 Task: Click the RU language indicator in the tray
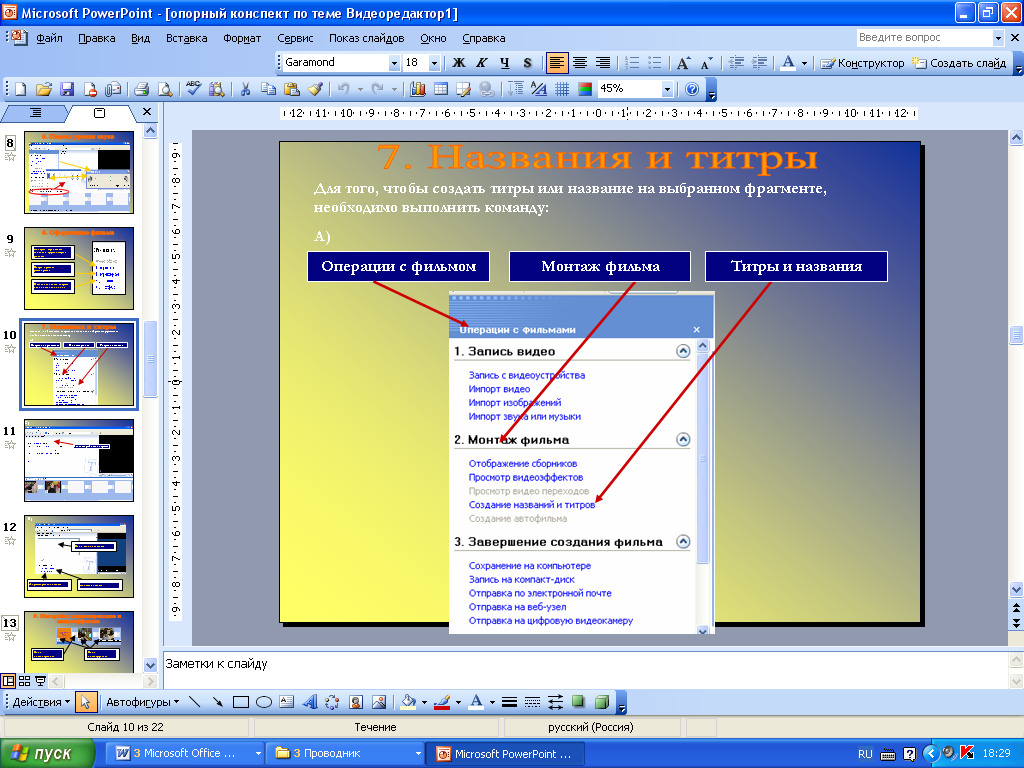(x=865, y=754)
